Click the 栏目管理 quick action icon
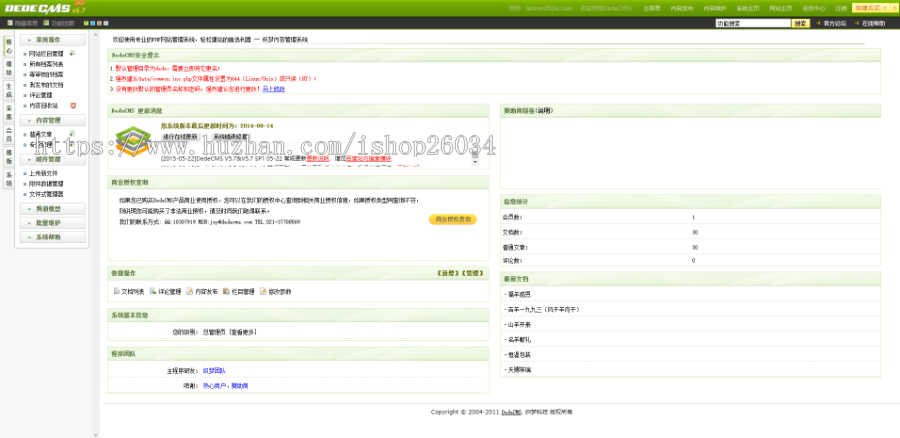Viewport: 900px width, 438px height. (226, 292)
